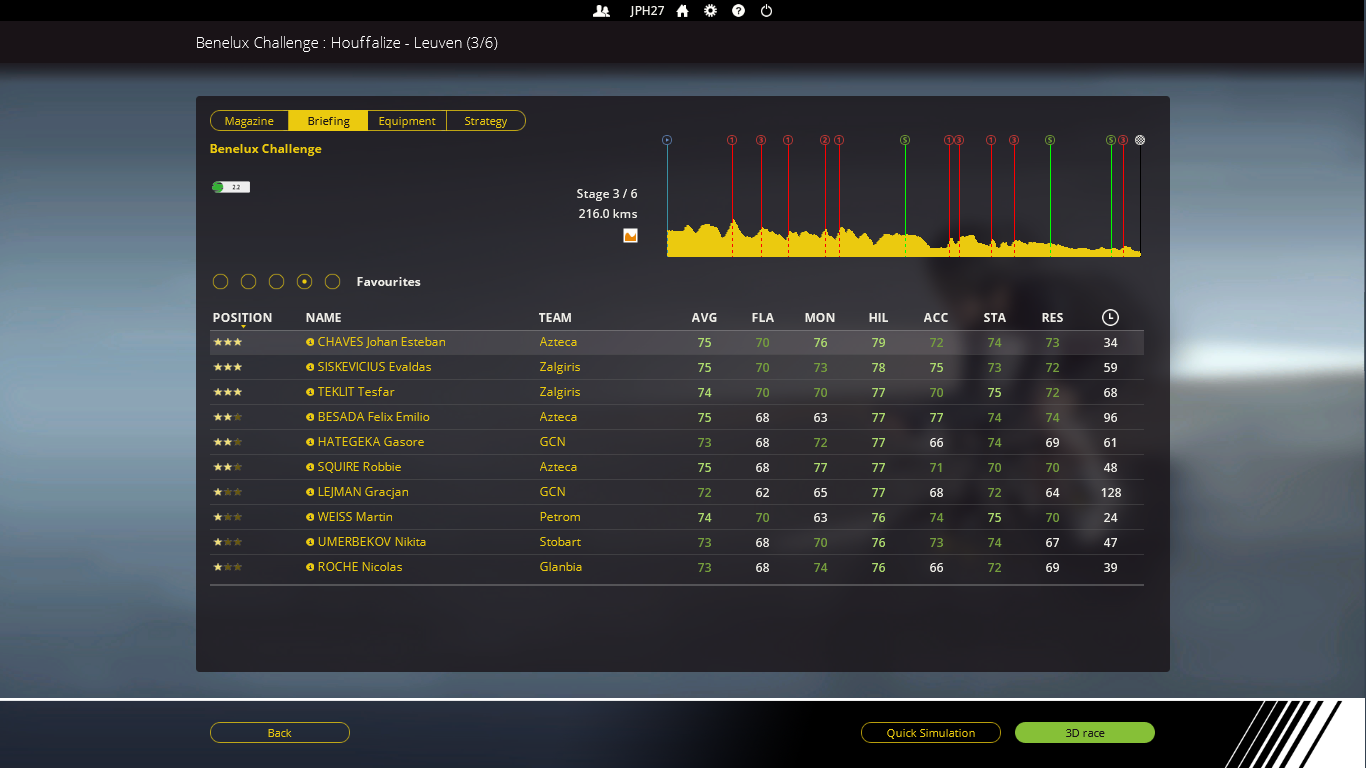This screenshot has width=1366, height=768.
Task: Click the help question mark icon
Action: (738, 11)
